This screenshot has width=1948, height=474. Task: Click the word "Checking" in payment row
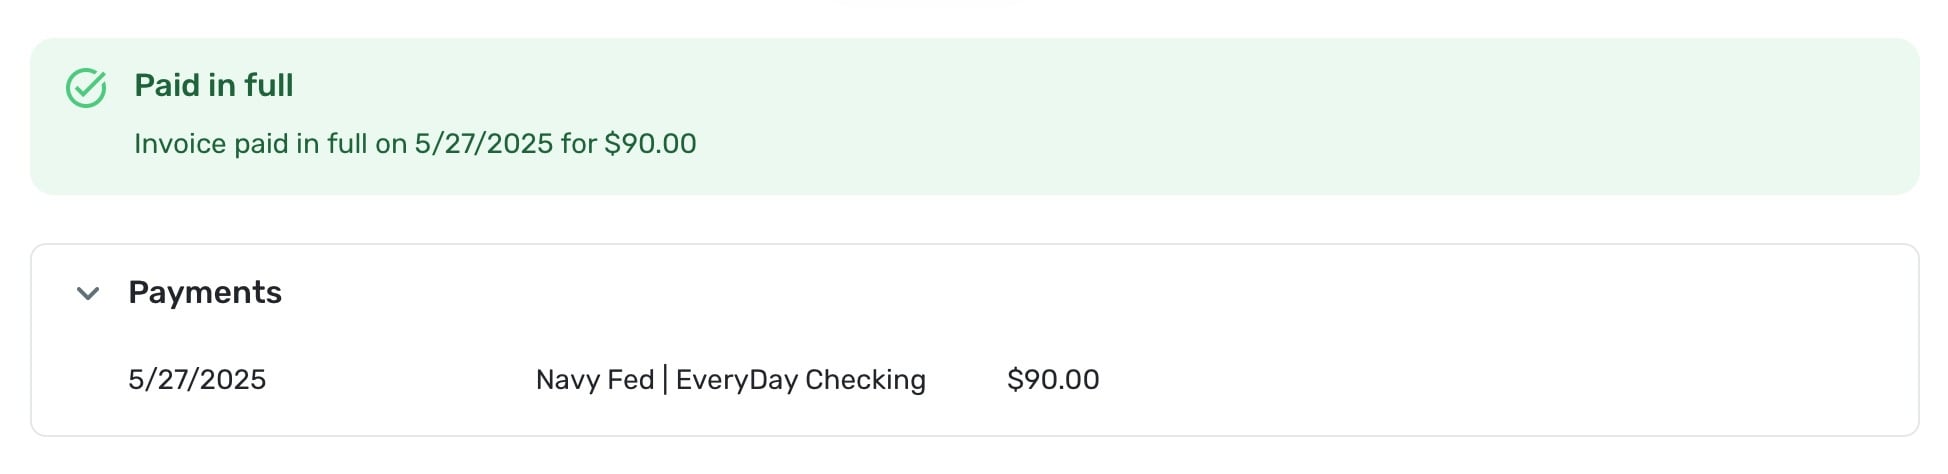(865, 380)
